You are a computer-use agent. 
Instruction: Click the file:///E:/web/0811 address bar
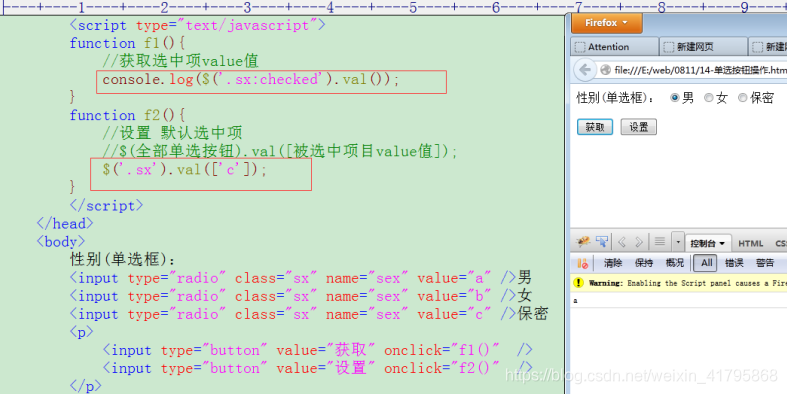(x=693, y=70)
